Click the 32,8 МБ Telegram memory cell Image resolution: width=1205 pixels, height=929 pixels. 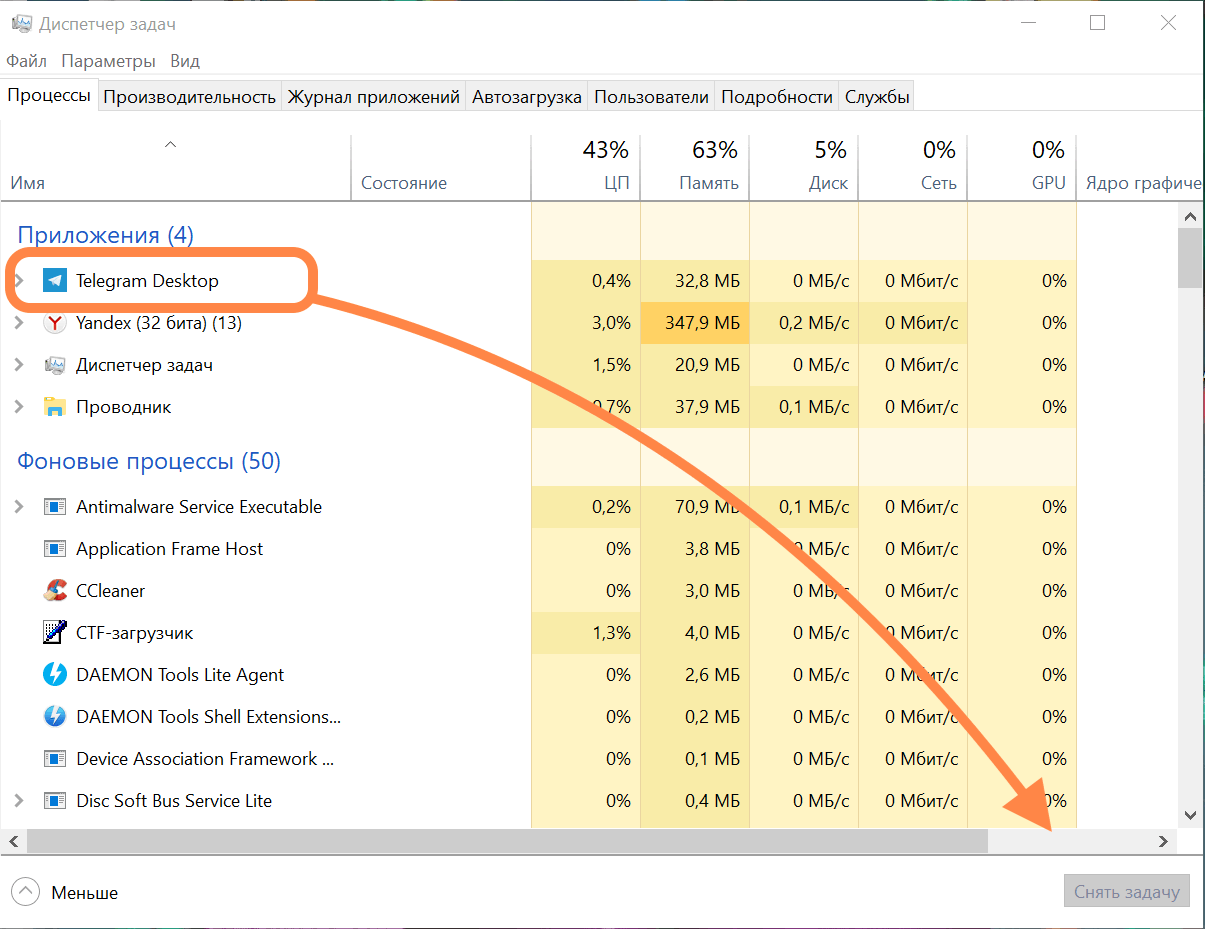(695, 281)
